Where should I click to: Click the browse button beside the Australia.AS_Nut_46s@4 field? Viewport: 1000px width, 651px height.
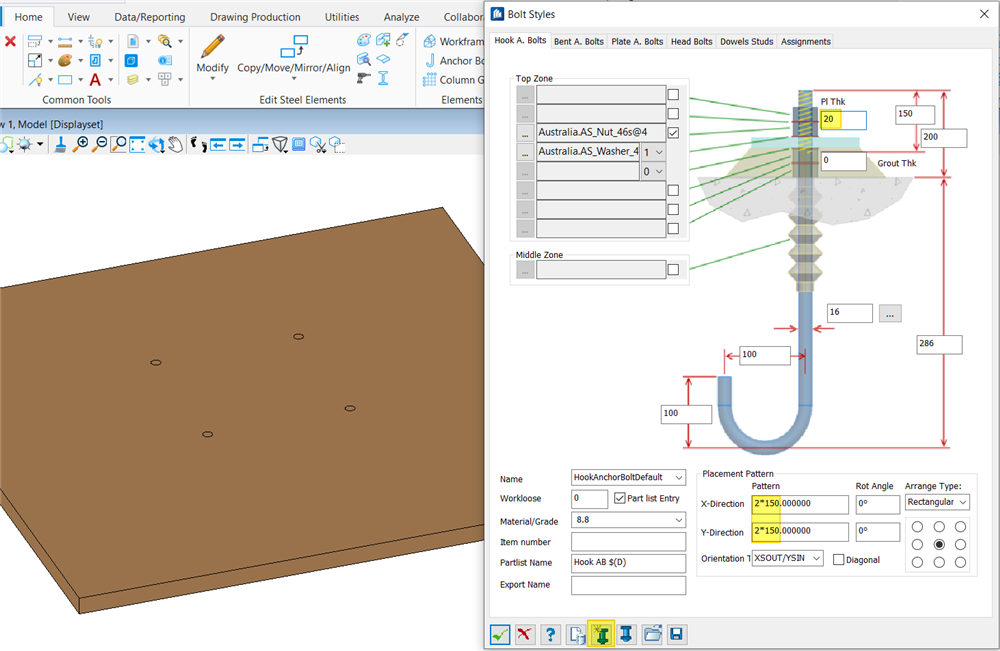point(525,133)
